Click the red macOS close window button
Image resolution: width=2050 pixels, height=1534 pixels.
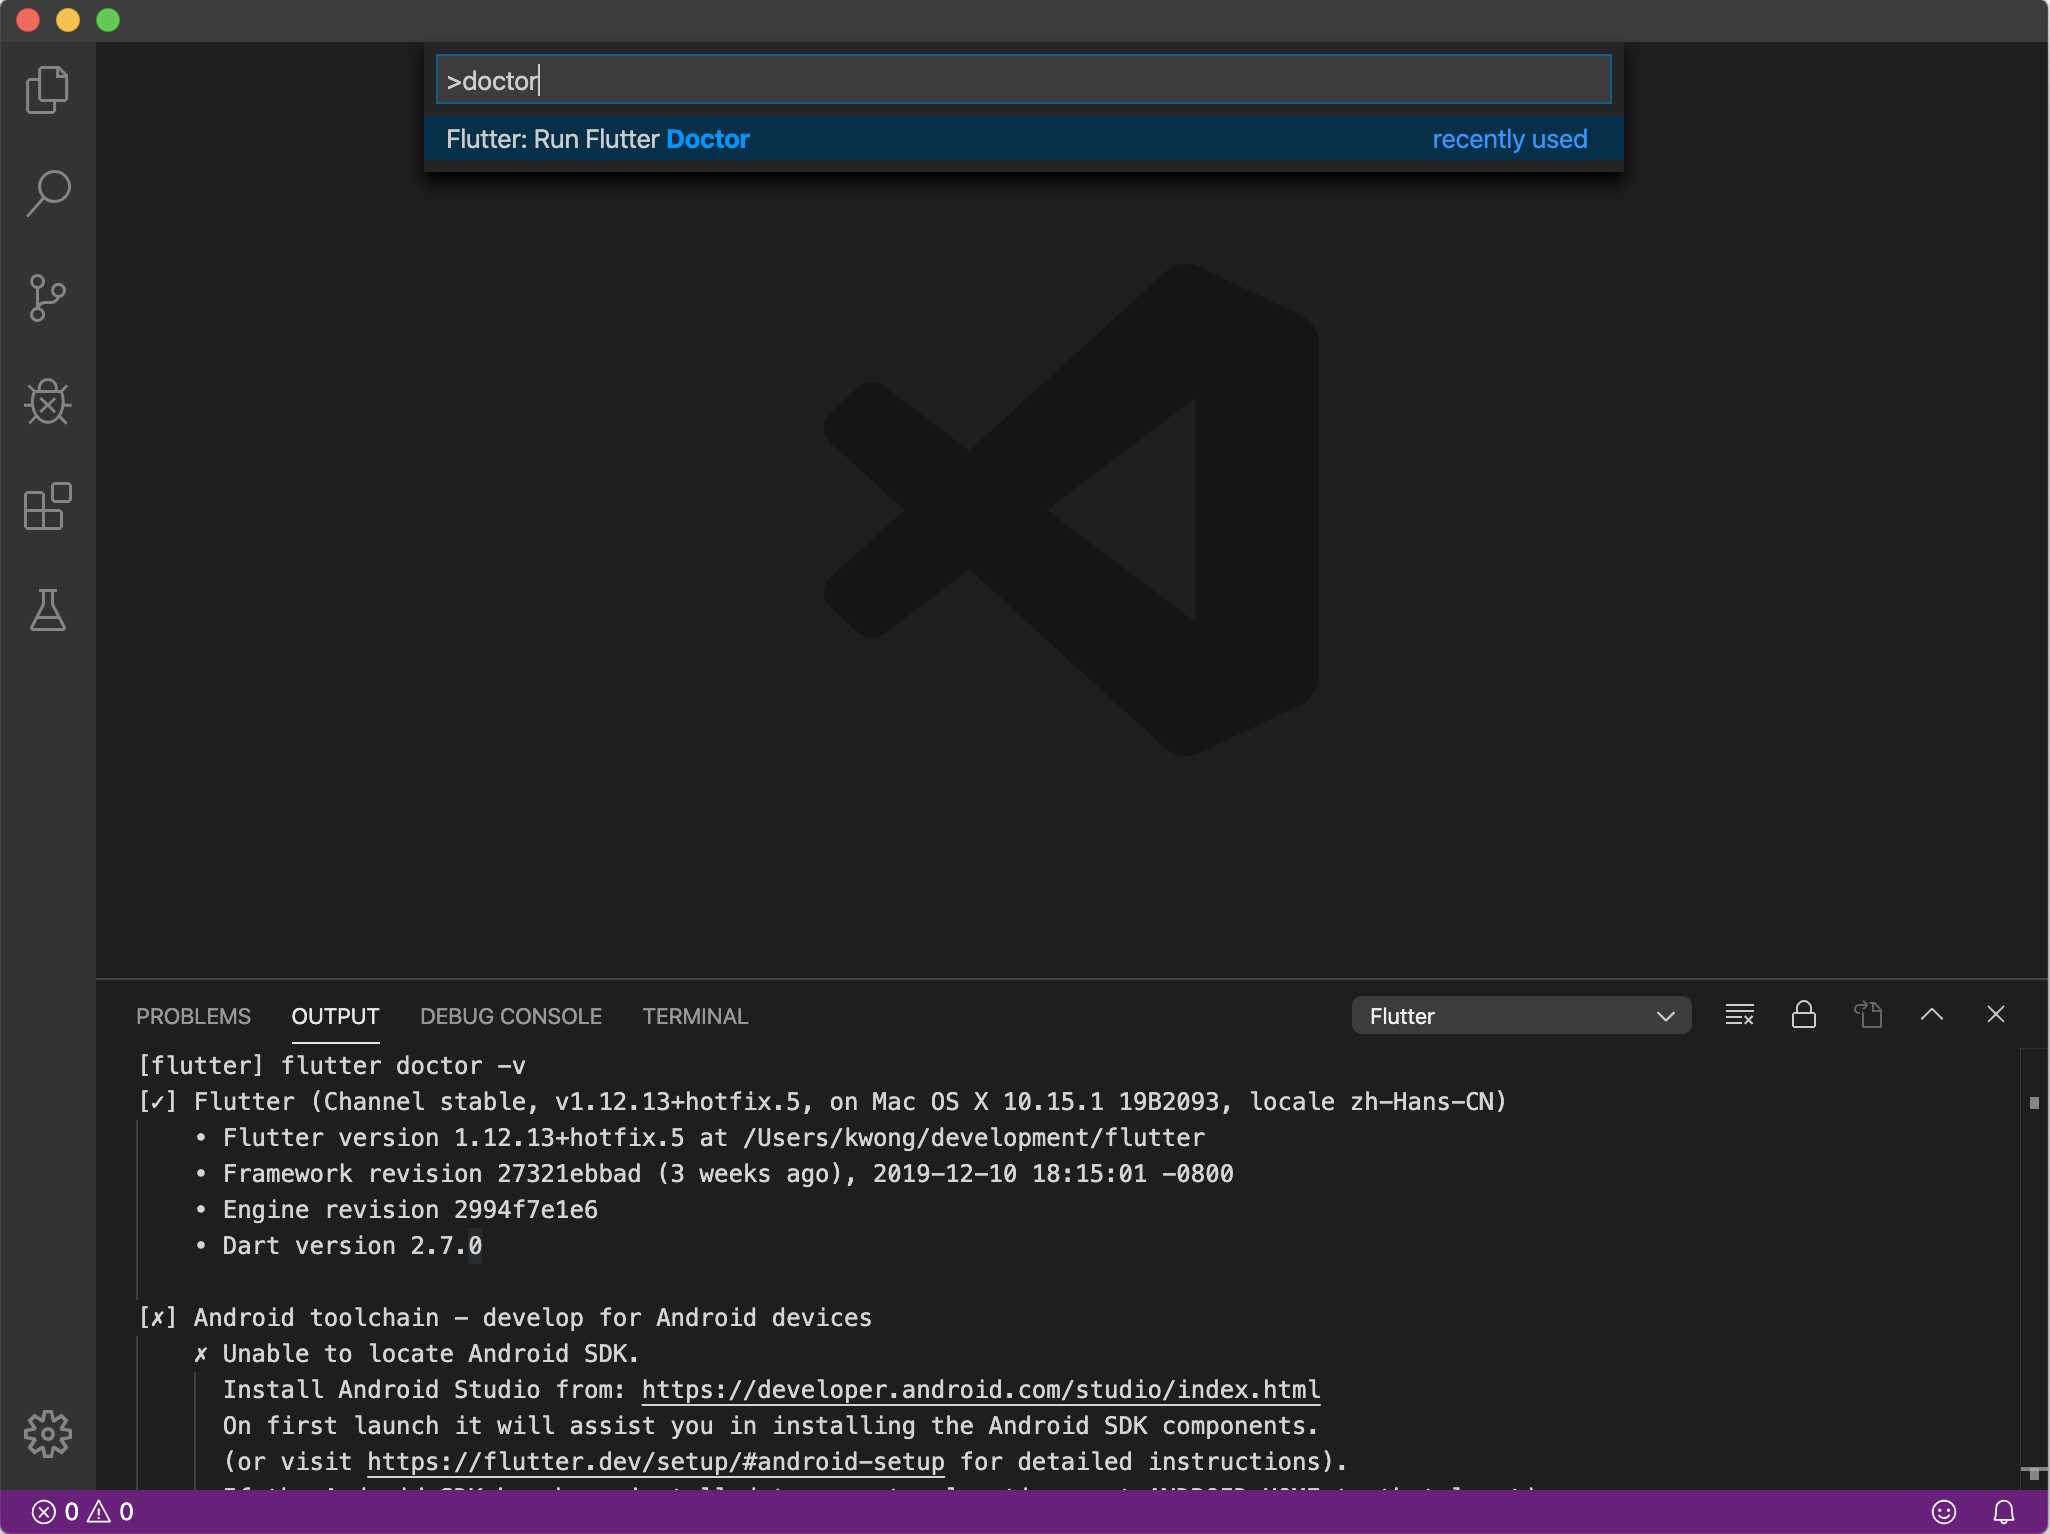tap(28, 20)
